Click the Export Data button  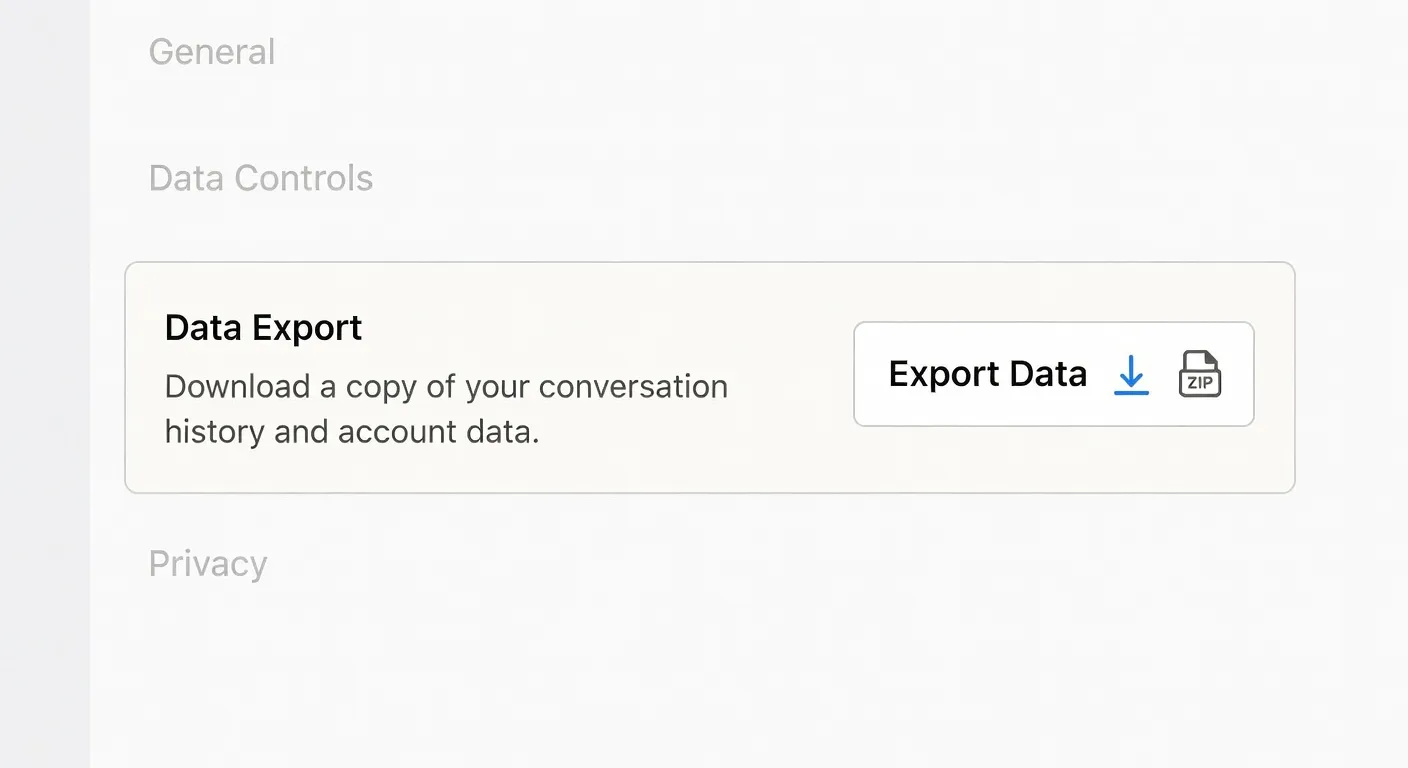(1053, 374)
